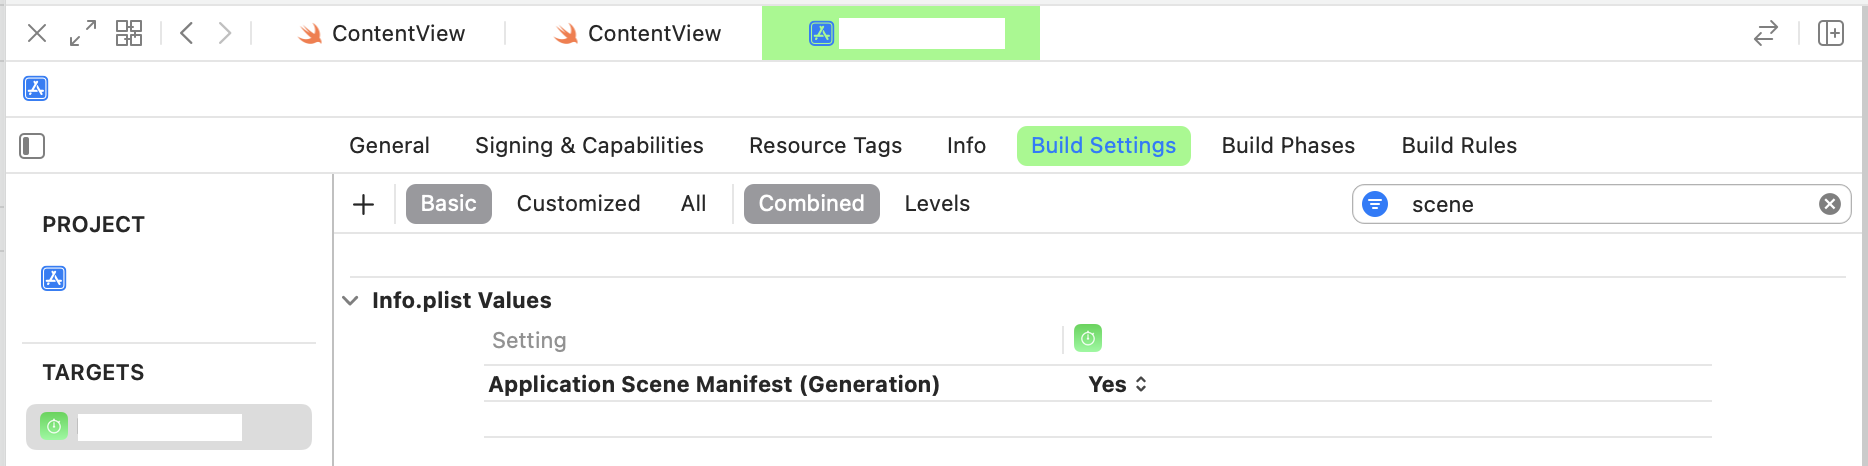The image size is (1868, 466).
Task: Add a build setting with plus button
Action: [364, 204]
